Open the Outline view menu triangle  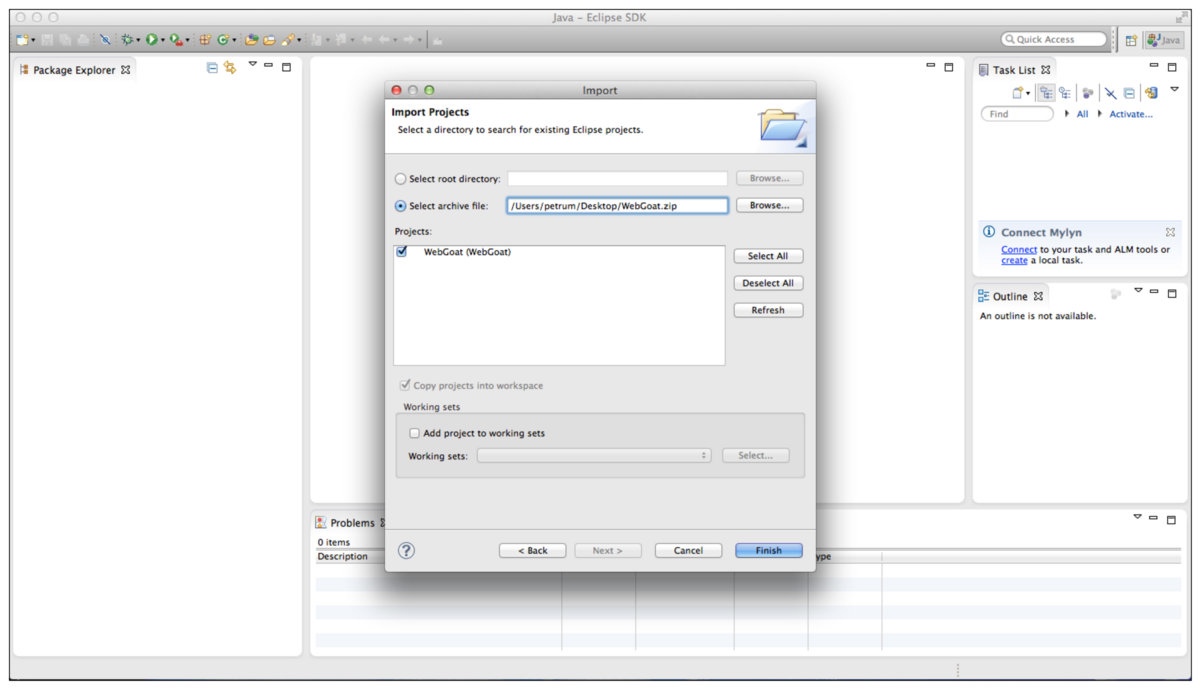point(1138,292)
